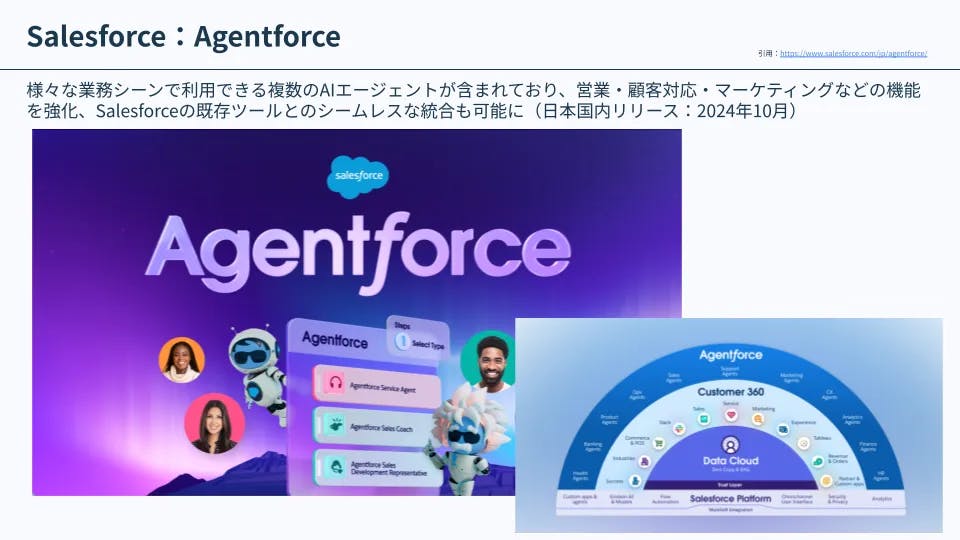Viewport: 960px width, 540px height.
Task: Click the Service heart icon in Customer 360
Action: pyautogui.click(x=731, y=415)
